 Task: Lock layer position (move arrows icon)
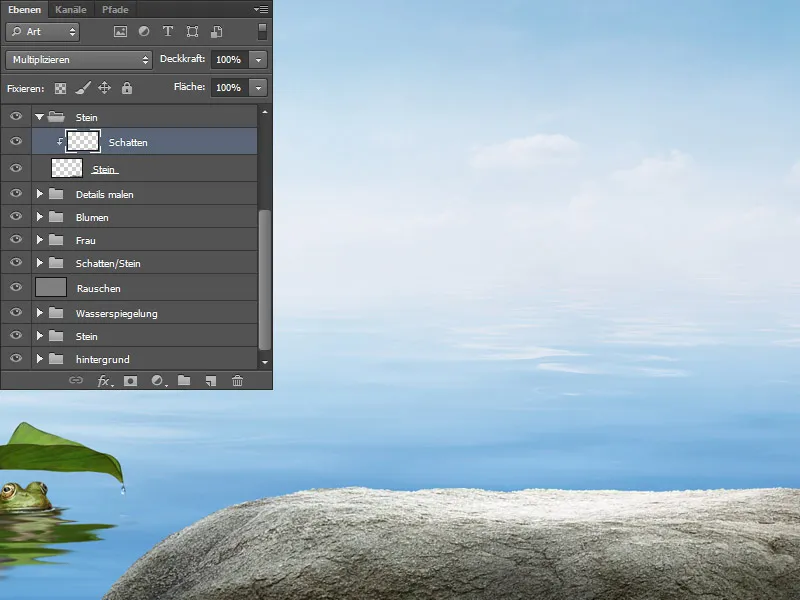[105, 88]
